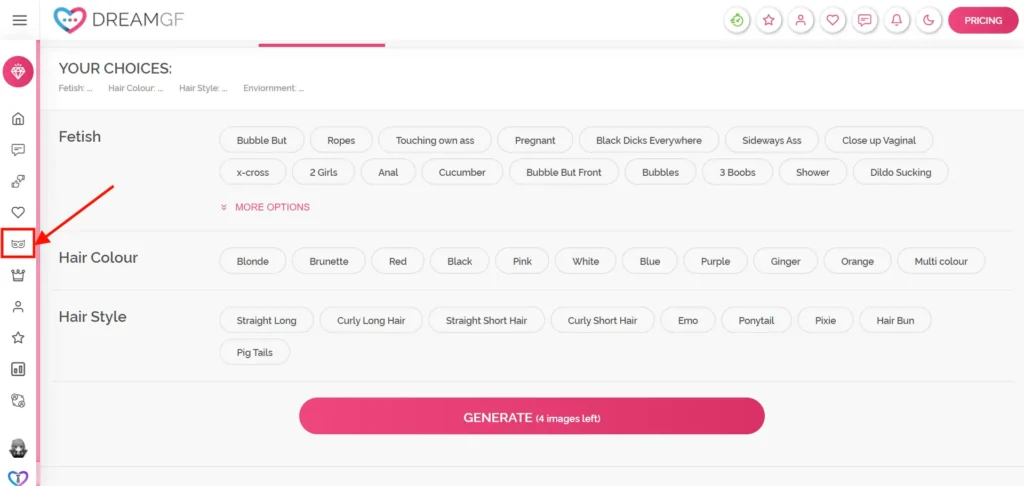Viewport: 1024px width, 486px height.
Task: Open the crown icon in the sidebar
Action: pyautogui.click(x=18, y=275)
